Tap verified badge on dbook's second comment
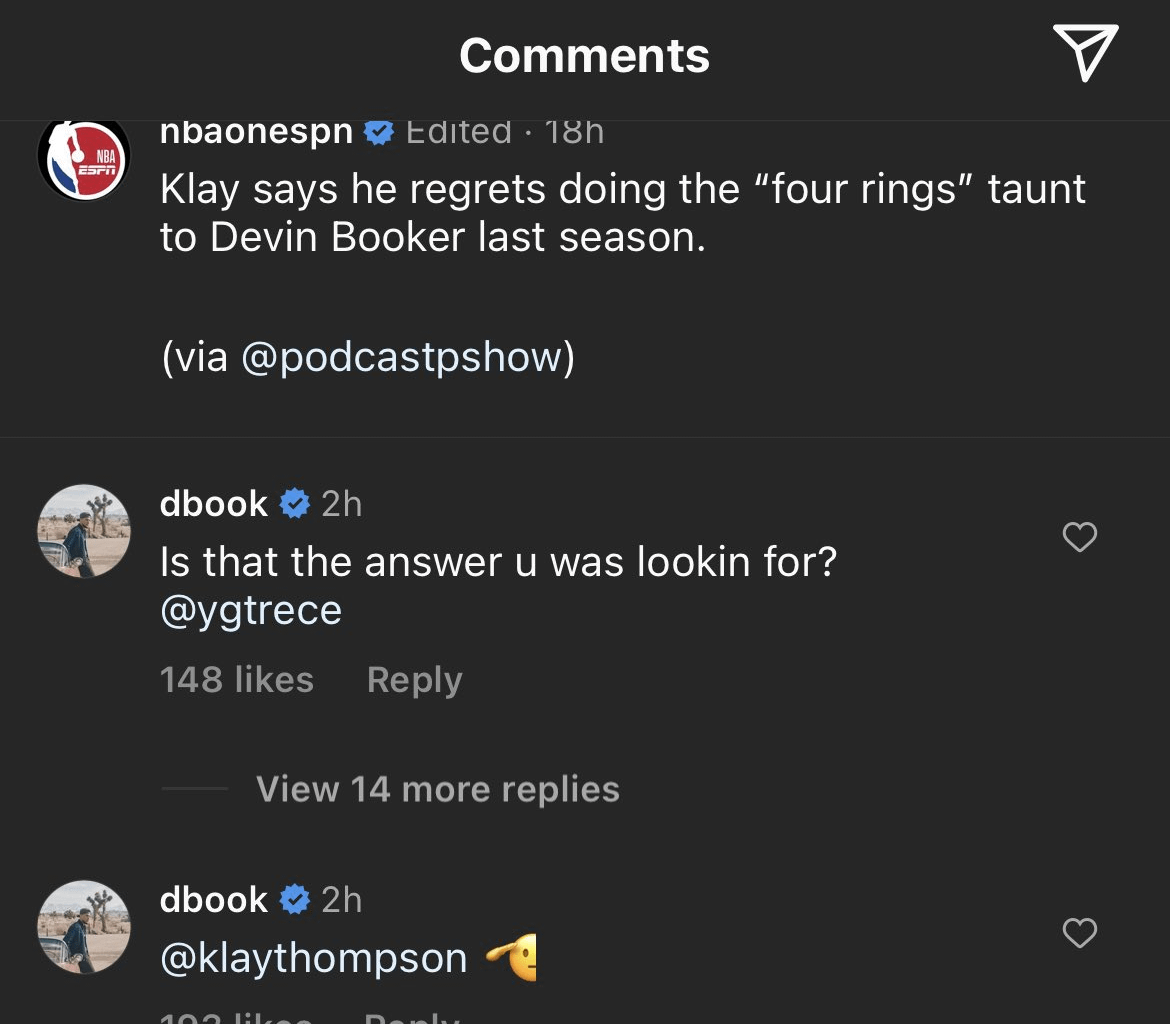This screenshot has height=1024, width=1170. [x=294, y=900]
